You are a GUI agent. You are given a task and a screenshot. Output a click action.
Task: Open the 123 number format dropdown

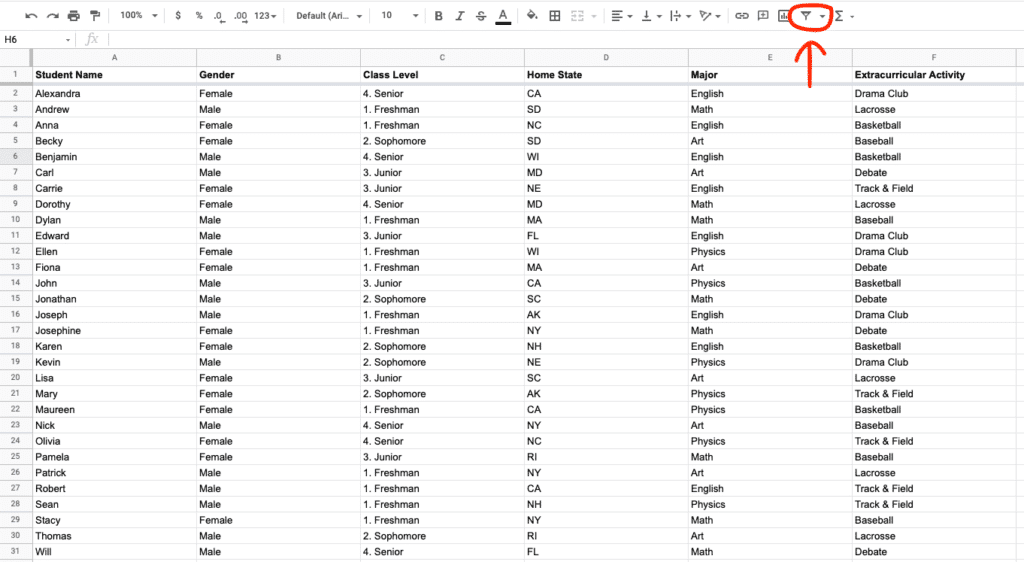[x=265, y=16]
